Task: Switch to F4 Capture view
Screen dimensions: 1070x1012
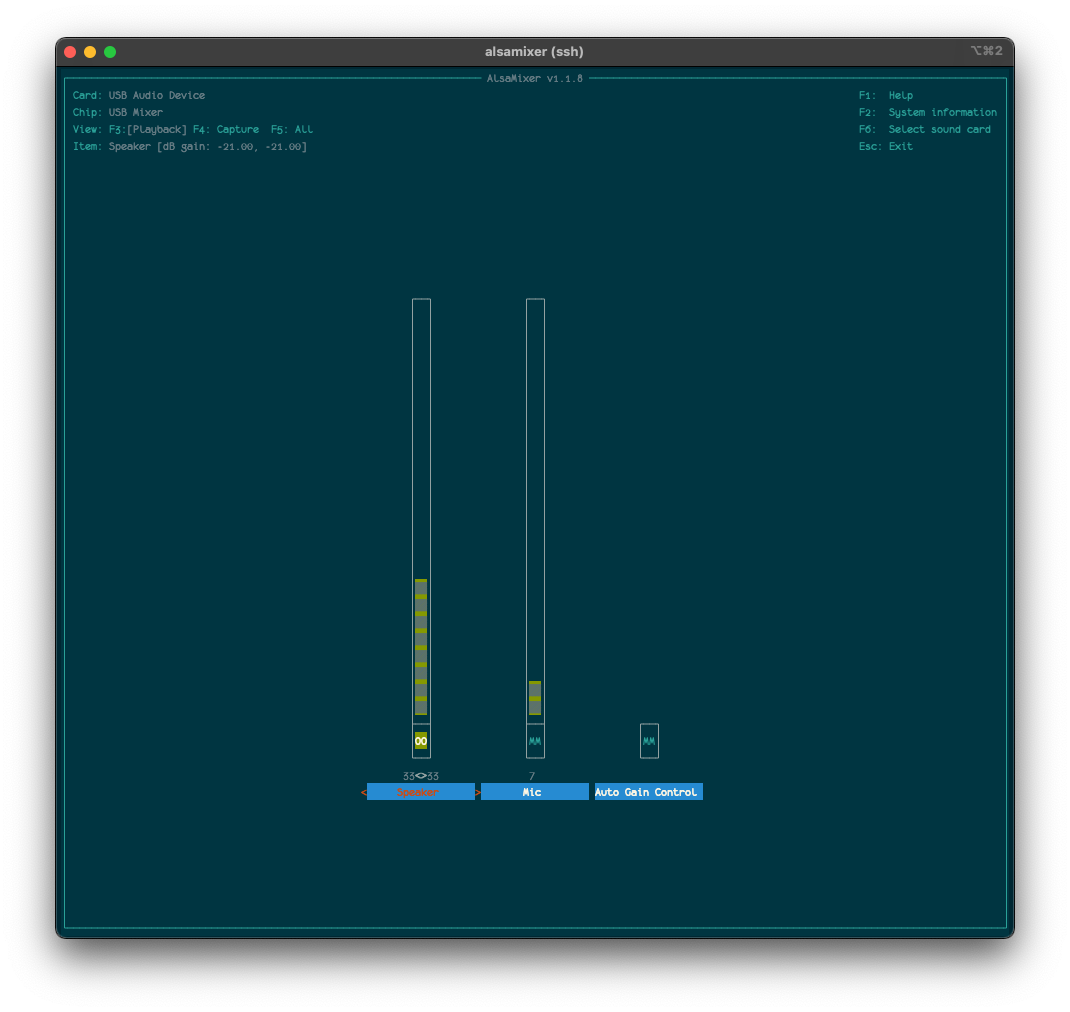Action: click(226, 129)
